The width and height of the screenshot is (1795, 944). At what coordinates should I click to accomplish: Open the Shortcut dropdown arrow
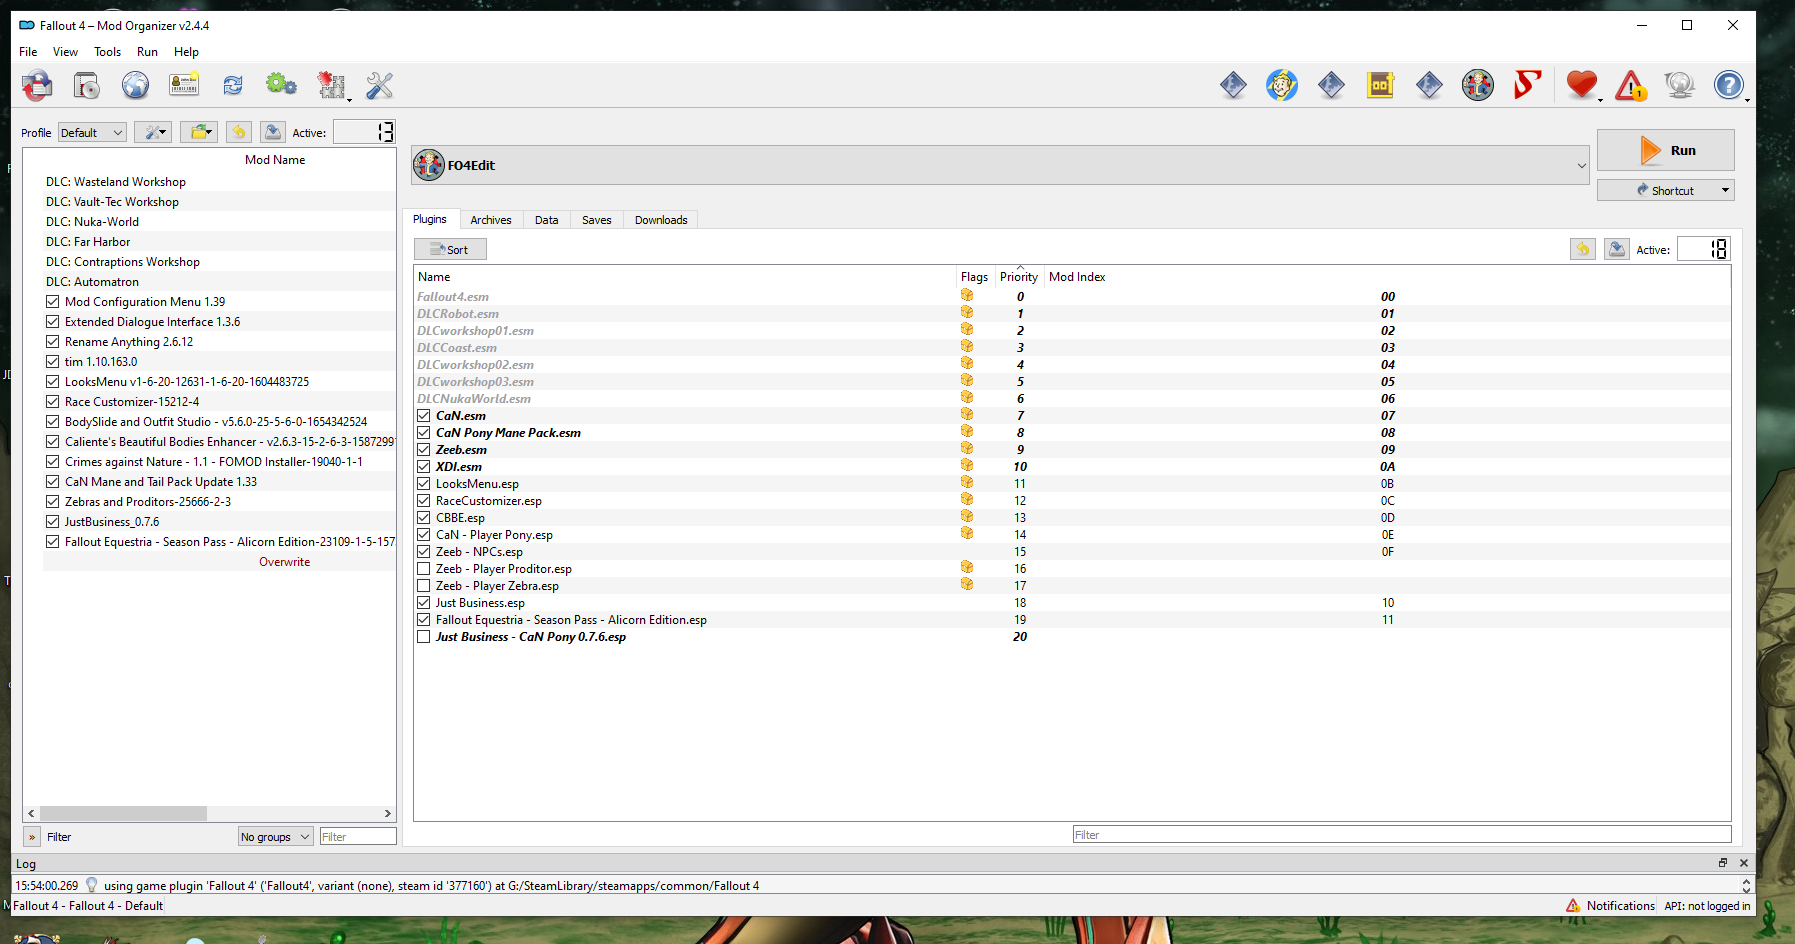(1725, 190)
